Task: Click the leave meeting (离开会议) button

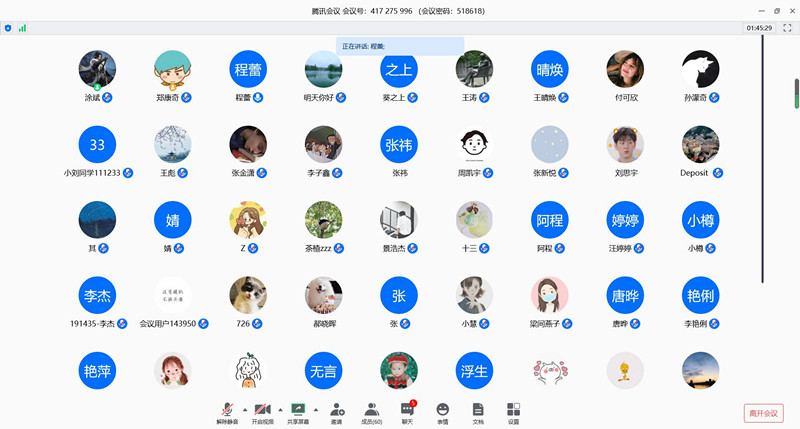Action: pos(765,413)
